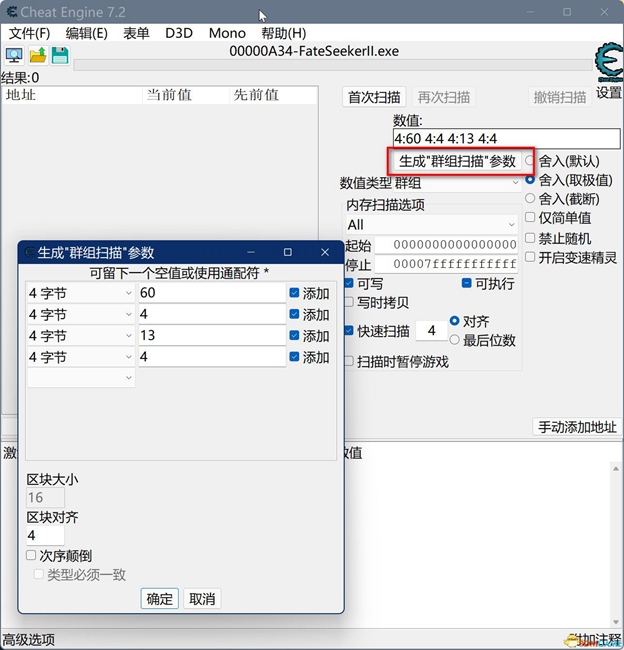The image size is (624, 650).
Task: Click the 生成"群组扫描"参数 button
Action: pyautogui.click(x=458, y=161)
